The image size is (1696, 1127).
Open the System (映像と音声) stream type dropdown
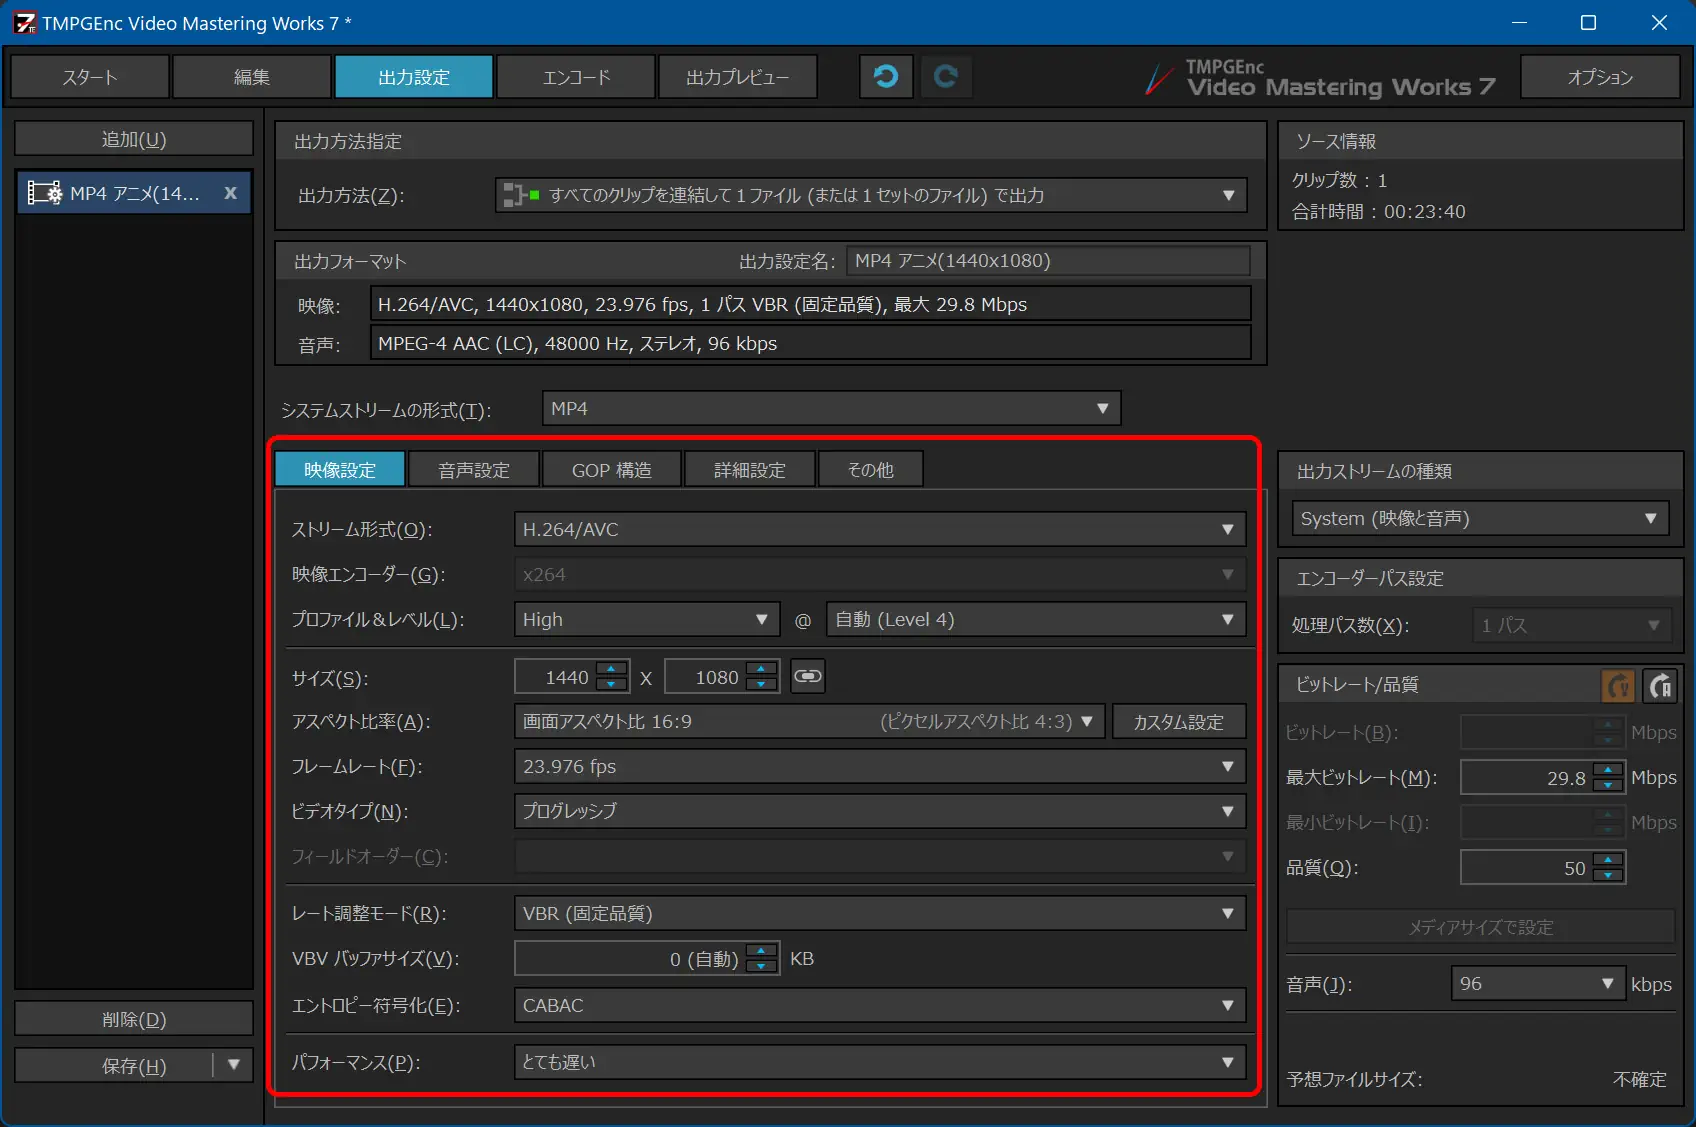(x=1481, y=518)
